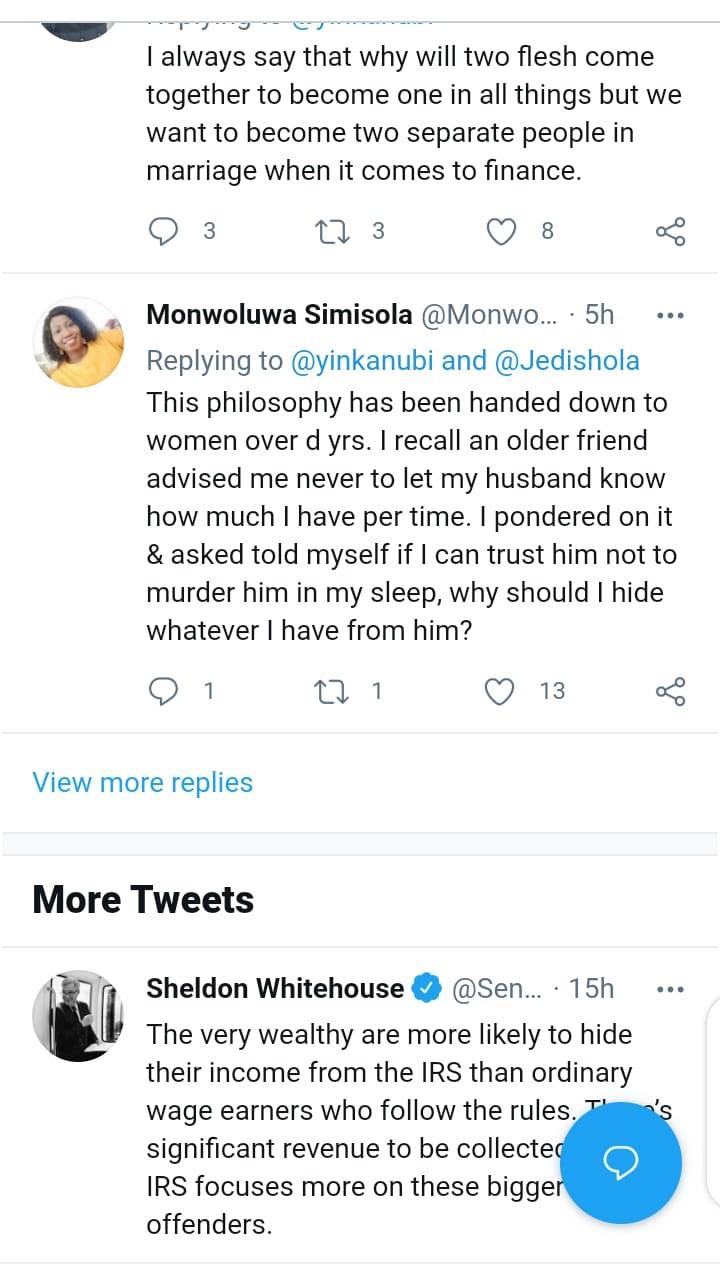Reply to Monwoluwa Simisola's tweet

click(162, 691)
